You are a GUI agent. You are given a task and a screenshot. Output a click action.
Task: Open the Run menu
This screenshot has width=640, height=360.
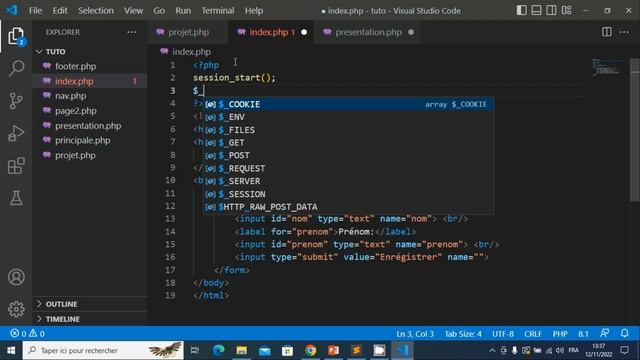183,11
